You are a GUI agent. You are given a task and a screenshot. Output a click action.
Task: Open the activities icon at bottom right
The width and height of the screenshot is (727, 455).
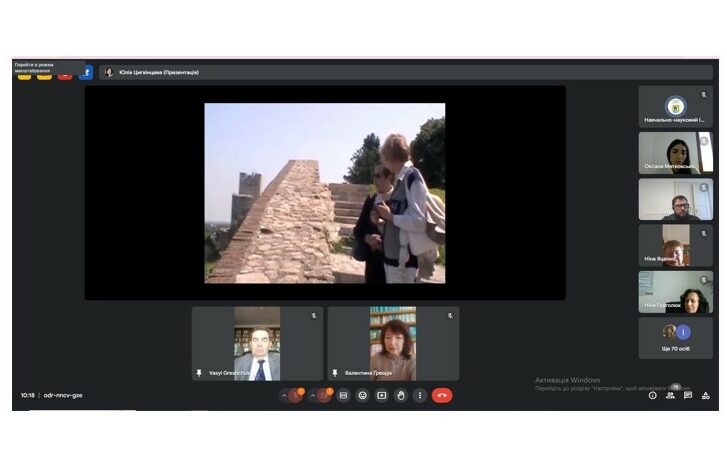pyautogui.click(x=706, y=395)
